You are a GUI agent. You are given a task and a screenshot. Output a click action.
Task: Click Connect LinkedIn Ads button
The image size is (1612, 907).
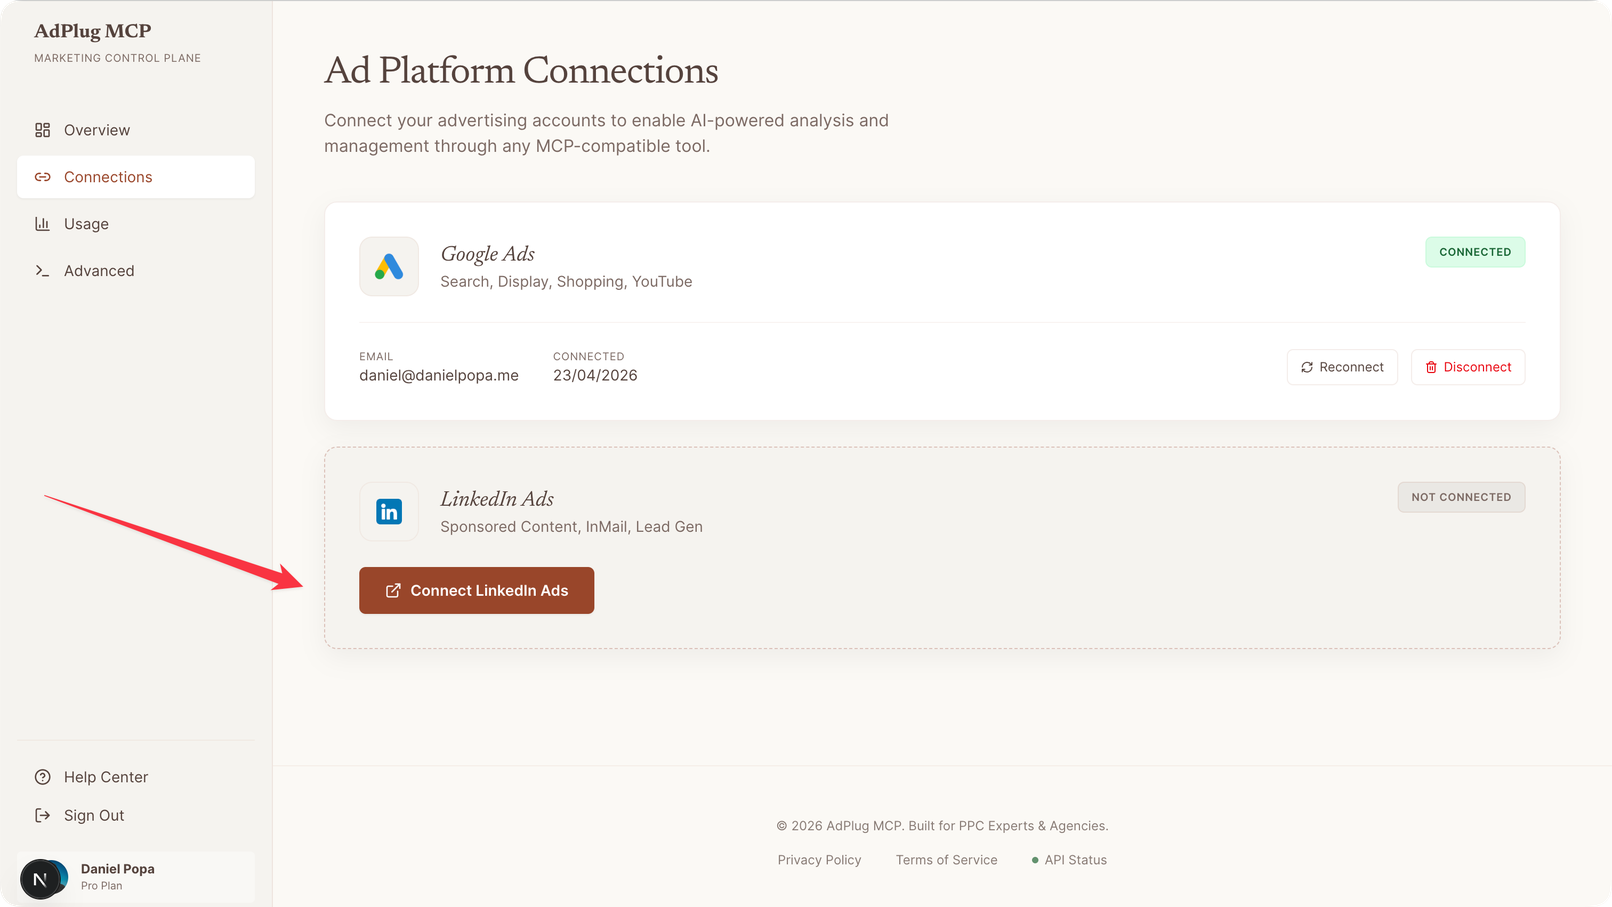click(476, 590)
